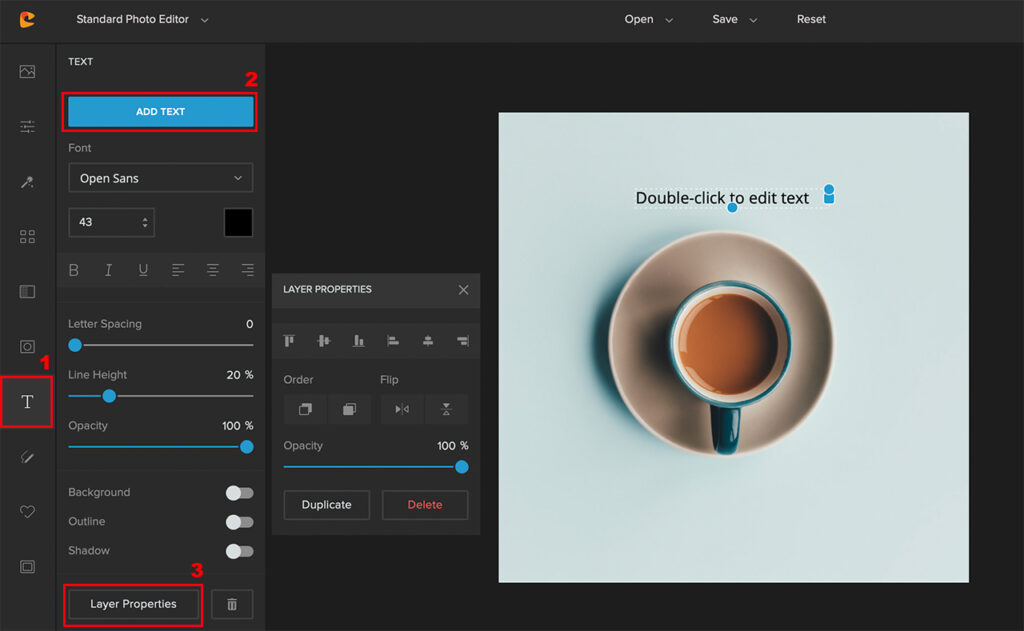Screen dimensions: 1024x631
Task: Click the Colorcinch logo icon
Action: click(27, 20)
